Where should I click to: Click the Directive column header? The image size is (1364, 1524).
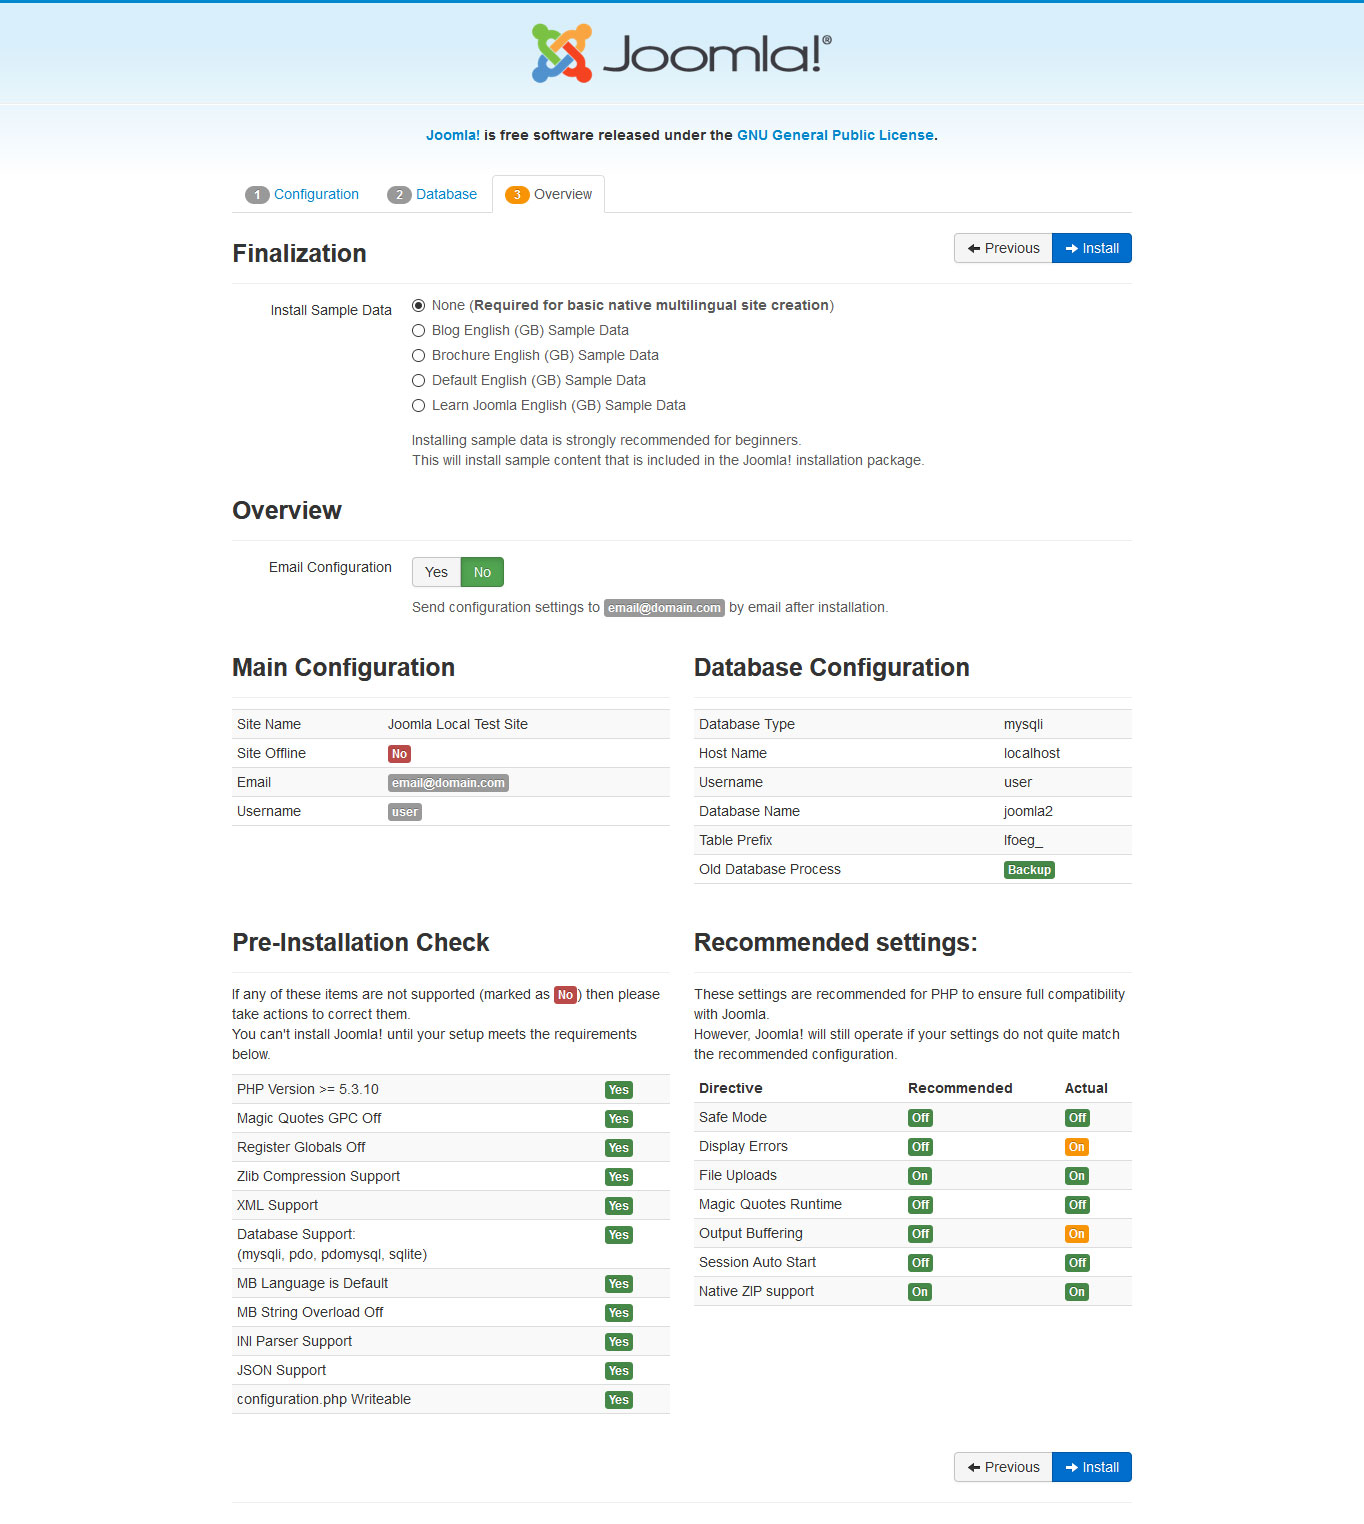(x=731, y=1088)
